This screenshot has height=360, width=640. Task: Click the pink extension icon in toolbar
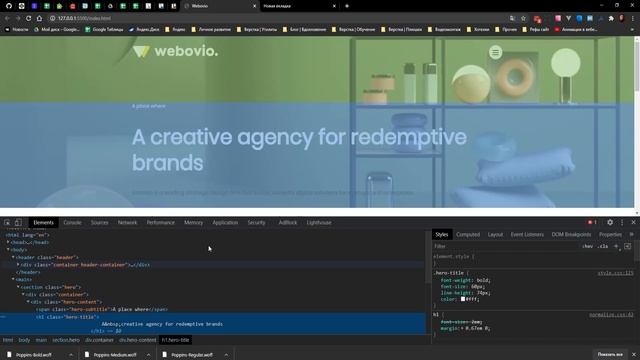(x=558, y=18)
